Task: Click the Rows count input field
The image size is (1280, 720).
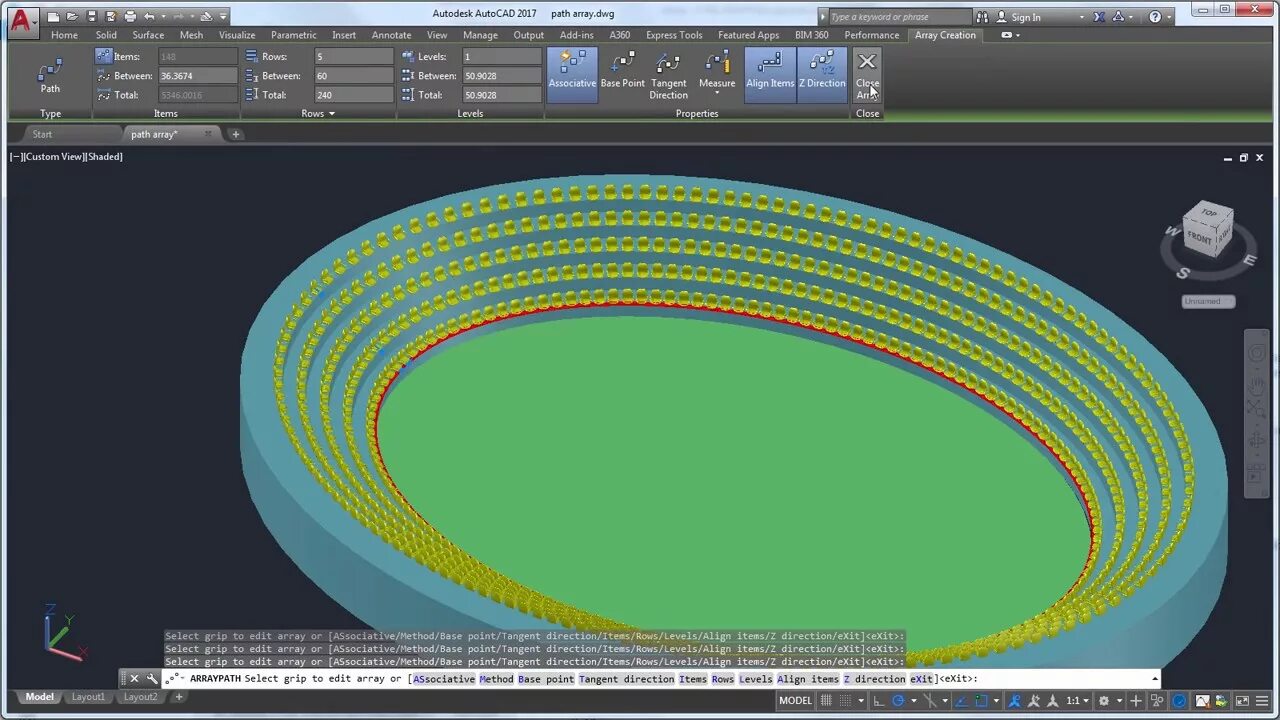Action: tap(353, 57)
